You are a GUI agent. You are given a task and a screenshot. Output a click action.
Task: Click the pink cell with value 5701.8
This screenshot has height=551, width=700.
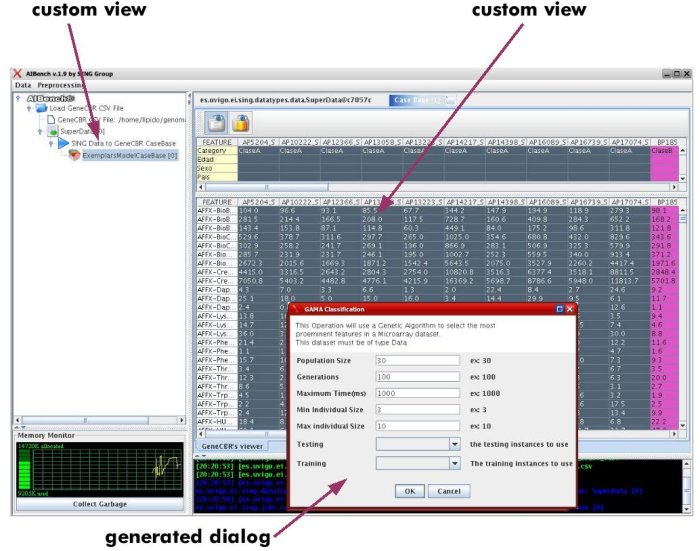pos(664,281)
